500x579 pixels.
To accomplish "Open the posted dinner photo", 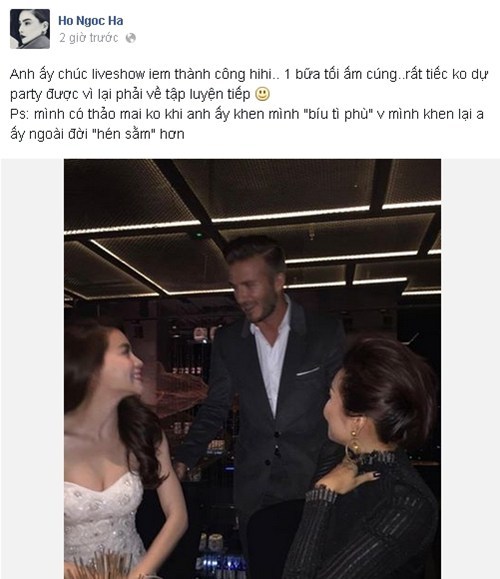I will coord(252,369).
